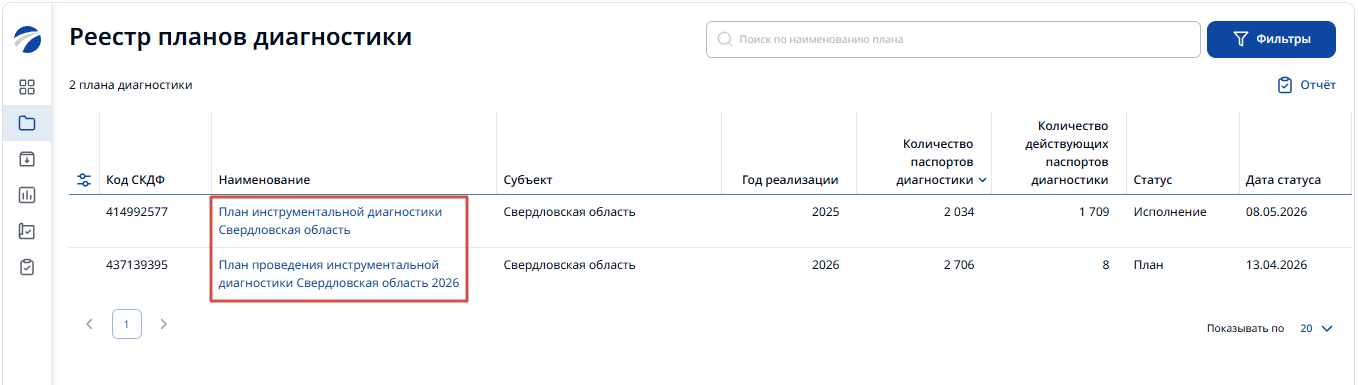Open План инструментальной диагностики Свердловская область
1358x385 pixels.
point(330,221)
